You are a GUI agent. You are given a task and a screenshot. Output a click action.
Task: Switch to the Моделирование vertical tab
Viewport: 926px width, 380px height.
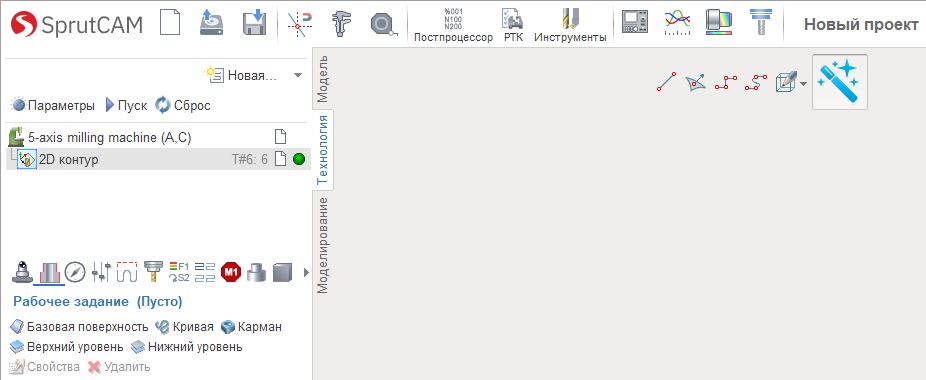point(322,245)
